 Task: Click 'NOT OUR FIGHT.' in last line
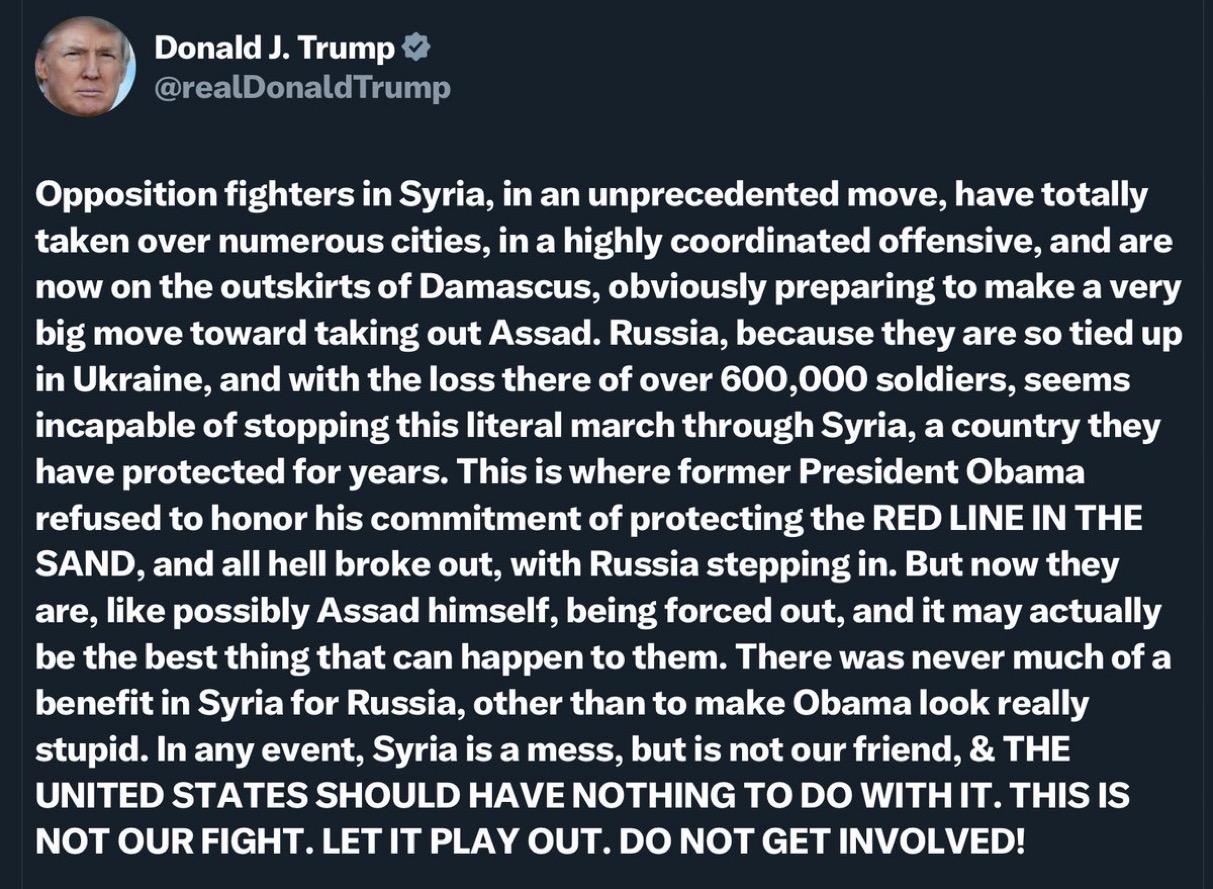point(172,842)
